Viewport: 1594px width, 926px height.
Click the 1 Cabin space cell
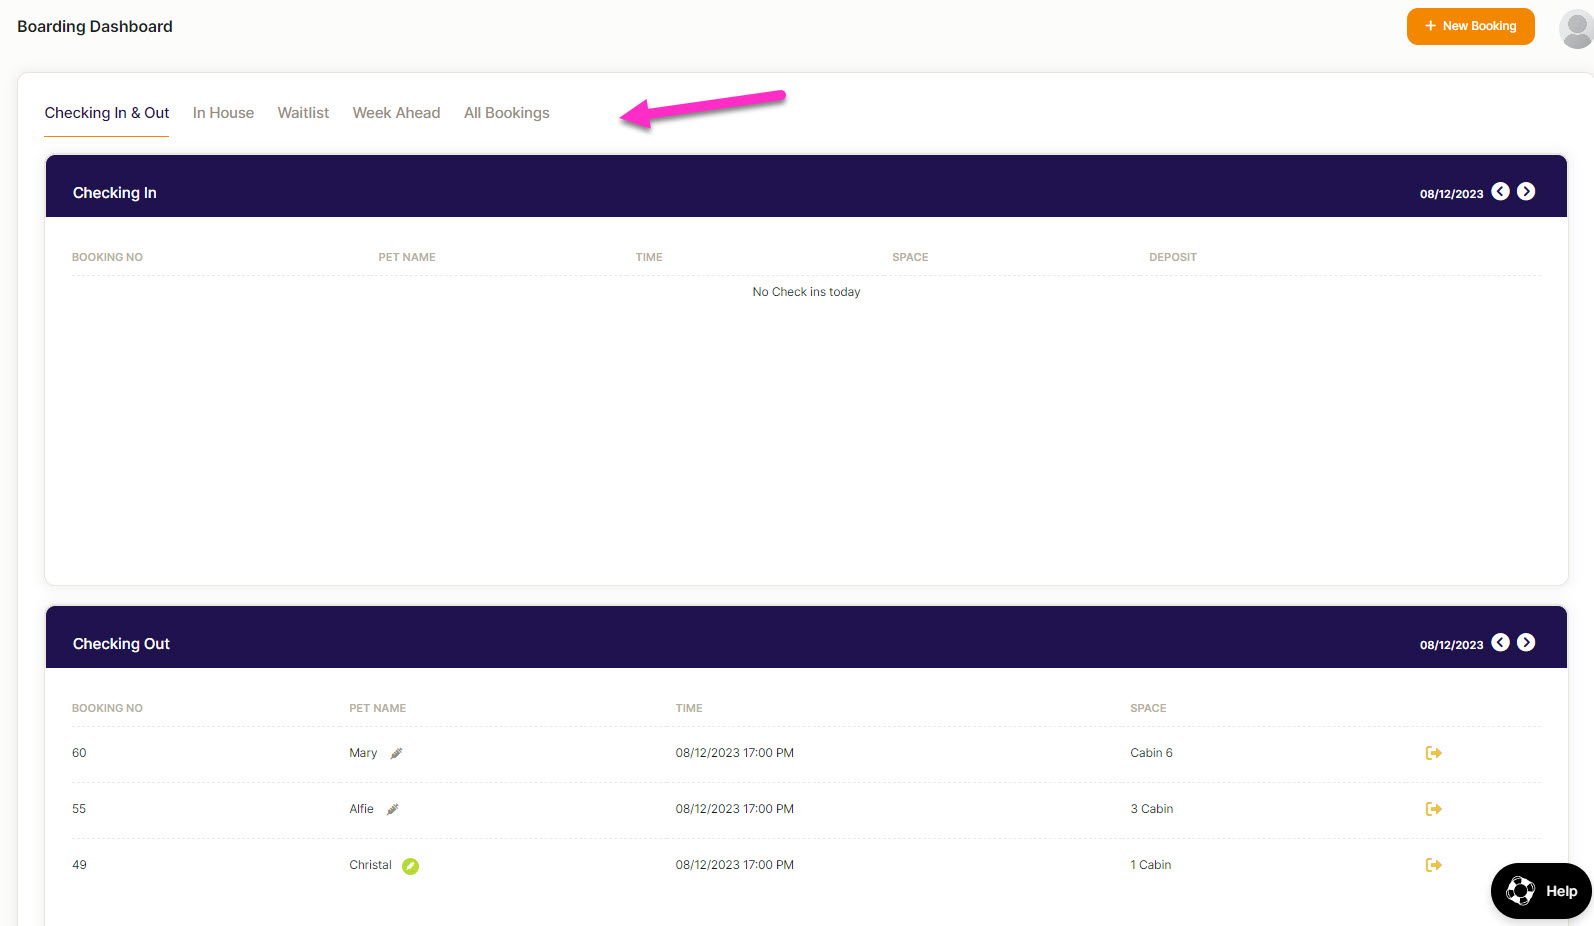point(1151,865)
